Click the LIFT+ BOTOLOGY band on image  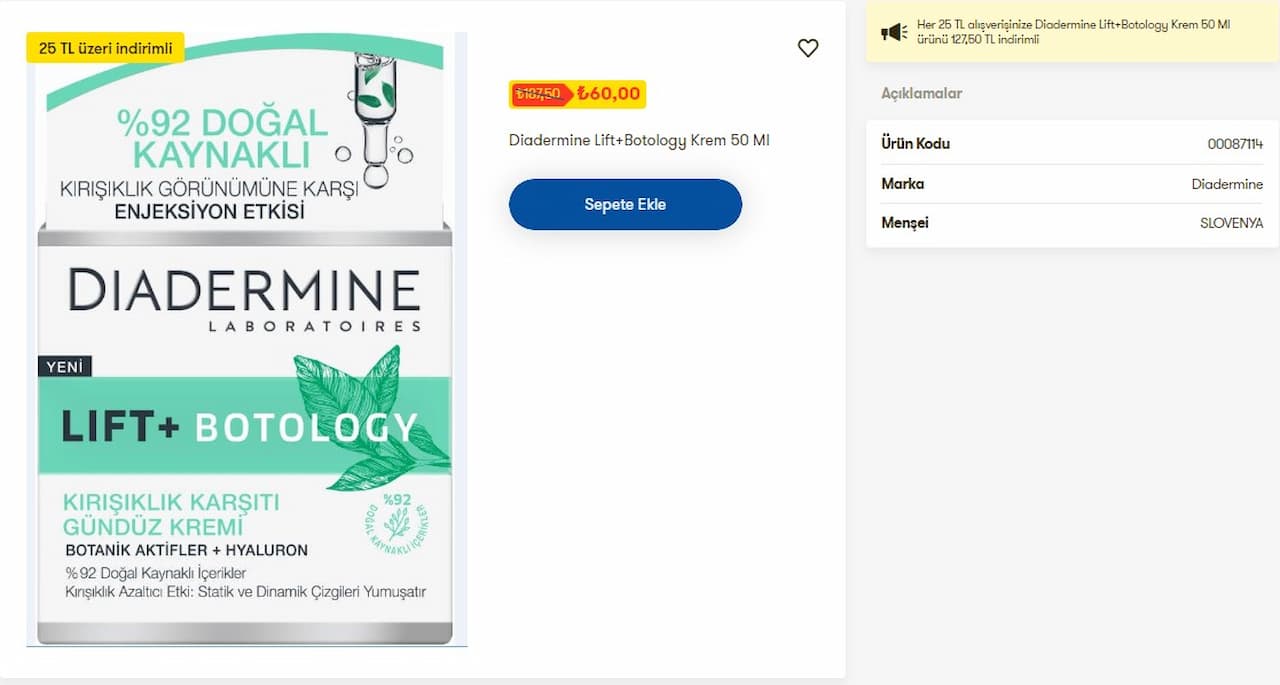tap(238, 427)
